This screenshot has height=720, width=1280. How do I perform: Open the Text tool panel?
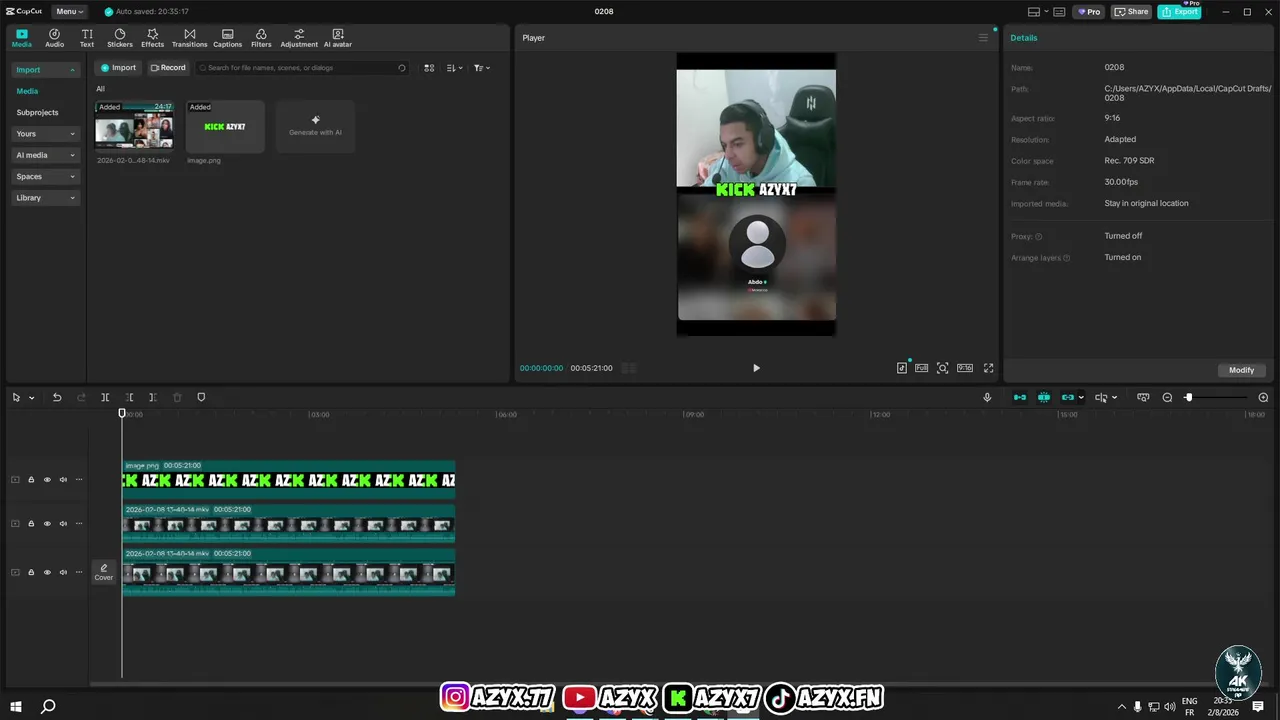(87, 38)
